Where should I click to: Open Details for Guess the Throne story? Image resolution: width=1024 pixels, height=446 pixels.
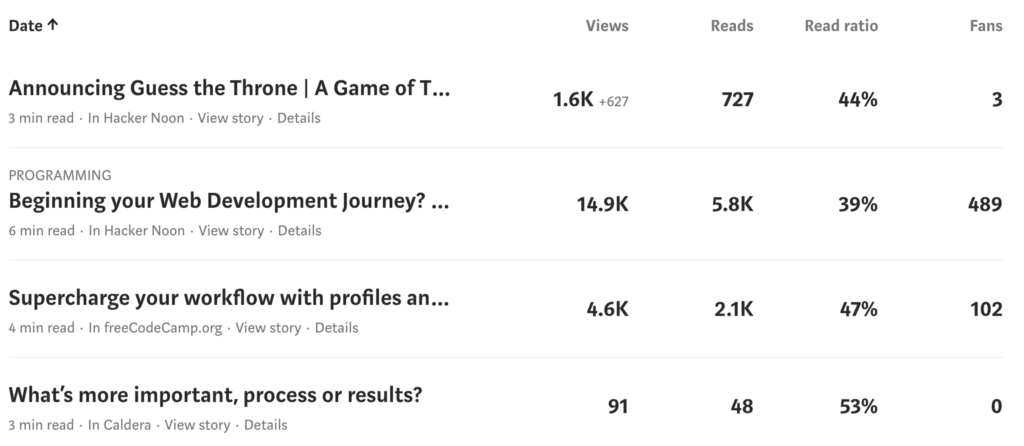(x=299, y=118)
